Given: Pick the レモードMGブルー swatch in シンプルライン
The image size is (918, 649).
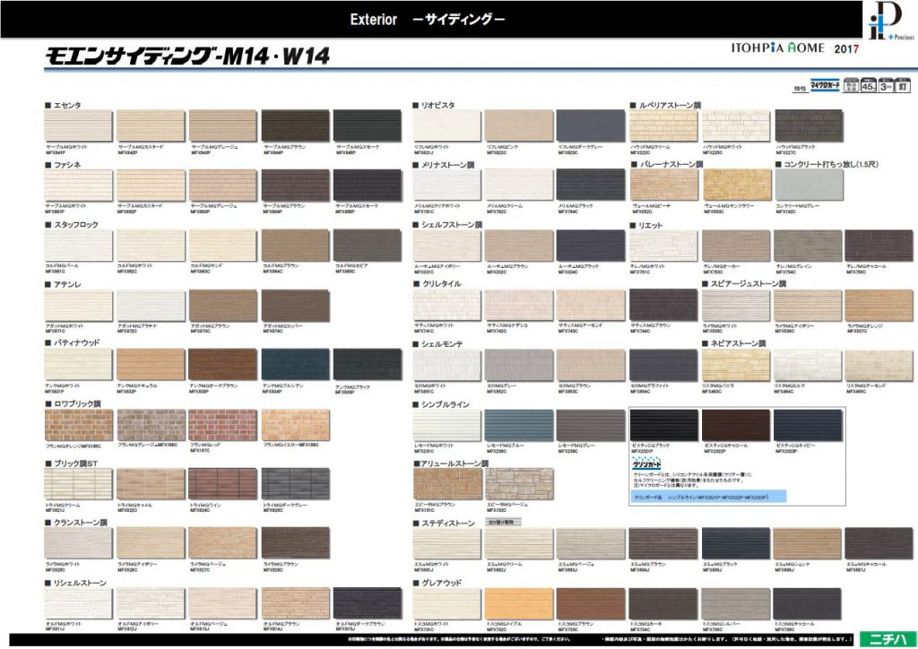Looking at the screenshot, I should pyautogui.click(x=519, y=425).
